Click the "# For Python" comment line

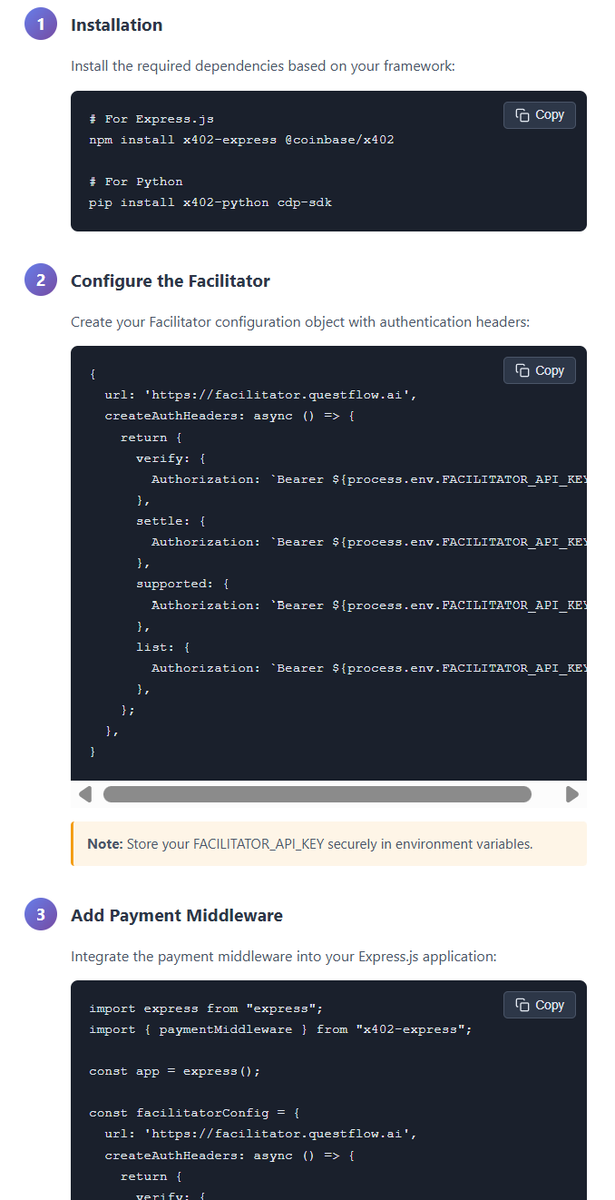[136, 182]
